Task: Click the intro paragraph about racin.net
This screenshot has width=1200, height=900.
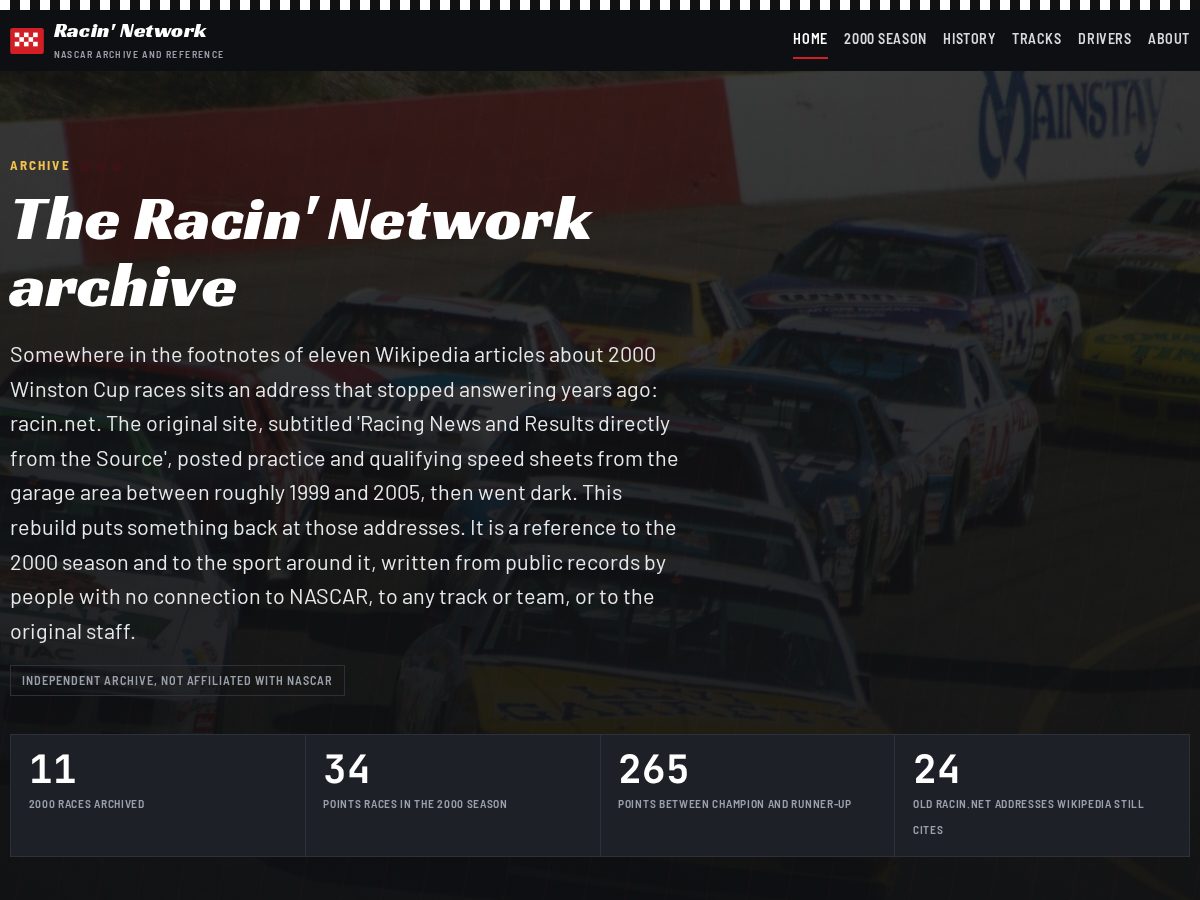Action: 345,492
